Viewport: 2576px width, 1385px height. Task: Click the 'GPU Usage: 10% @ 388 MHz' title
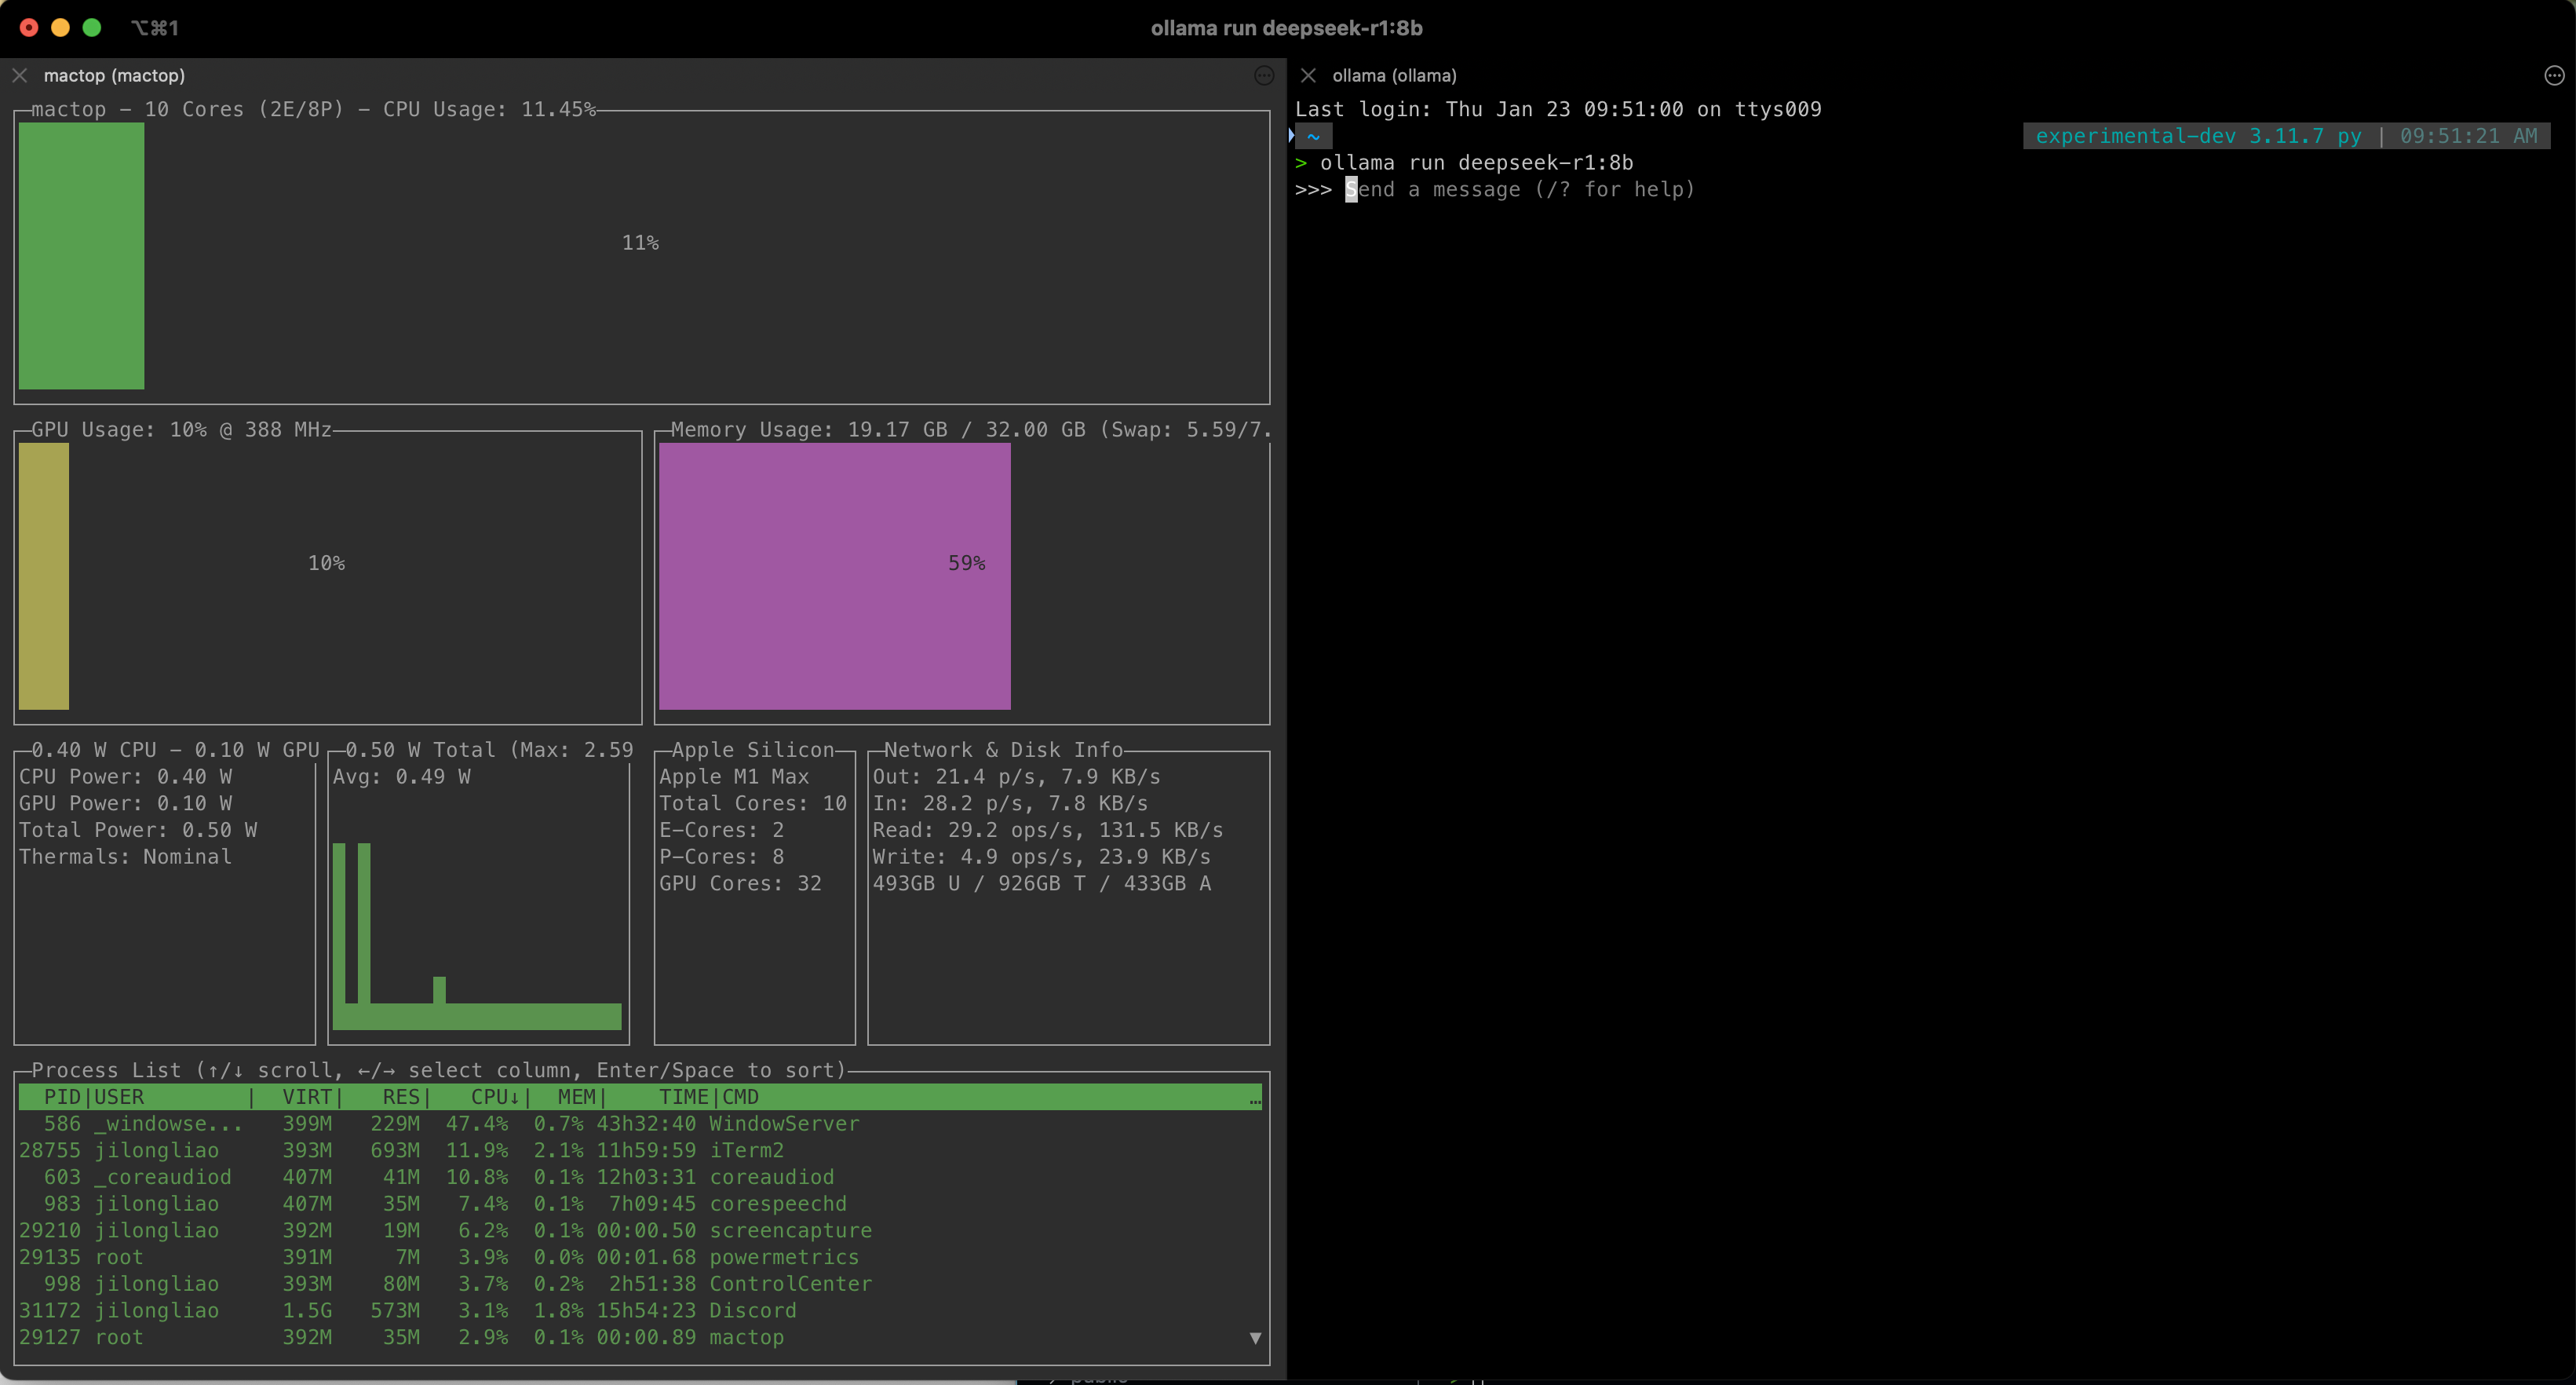(181, 429)
